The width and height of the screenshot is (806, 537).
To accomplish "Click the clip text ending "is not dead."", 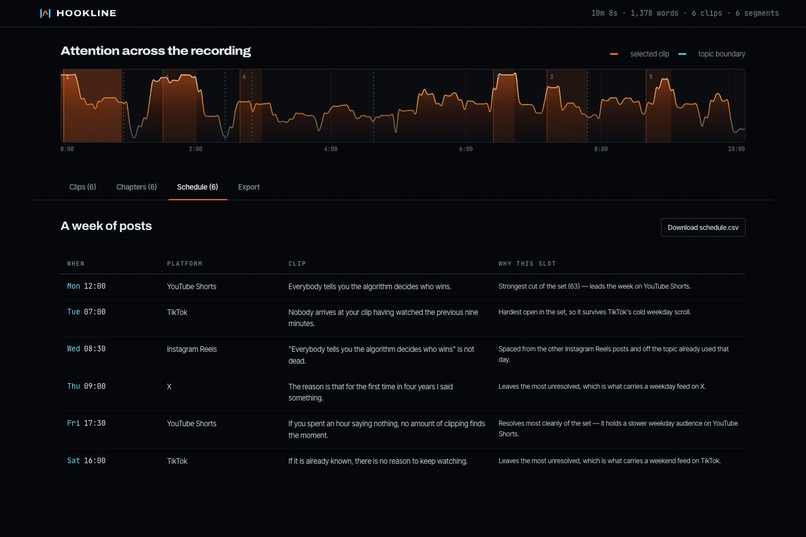I will click(x=381, y=355).
